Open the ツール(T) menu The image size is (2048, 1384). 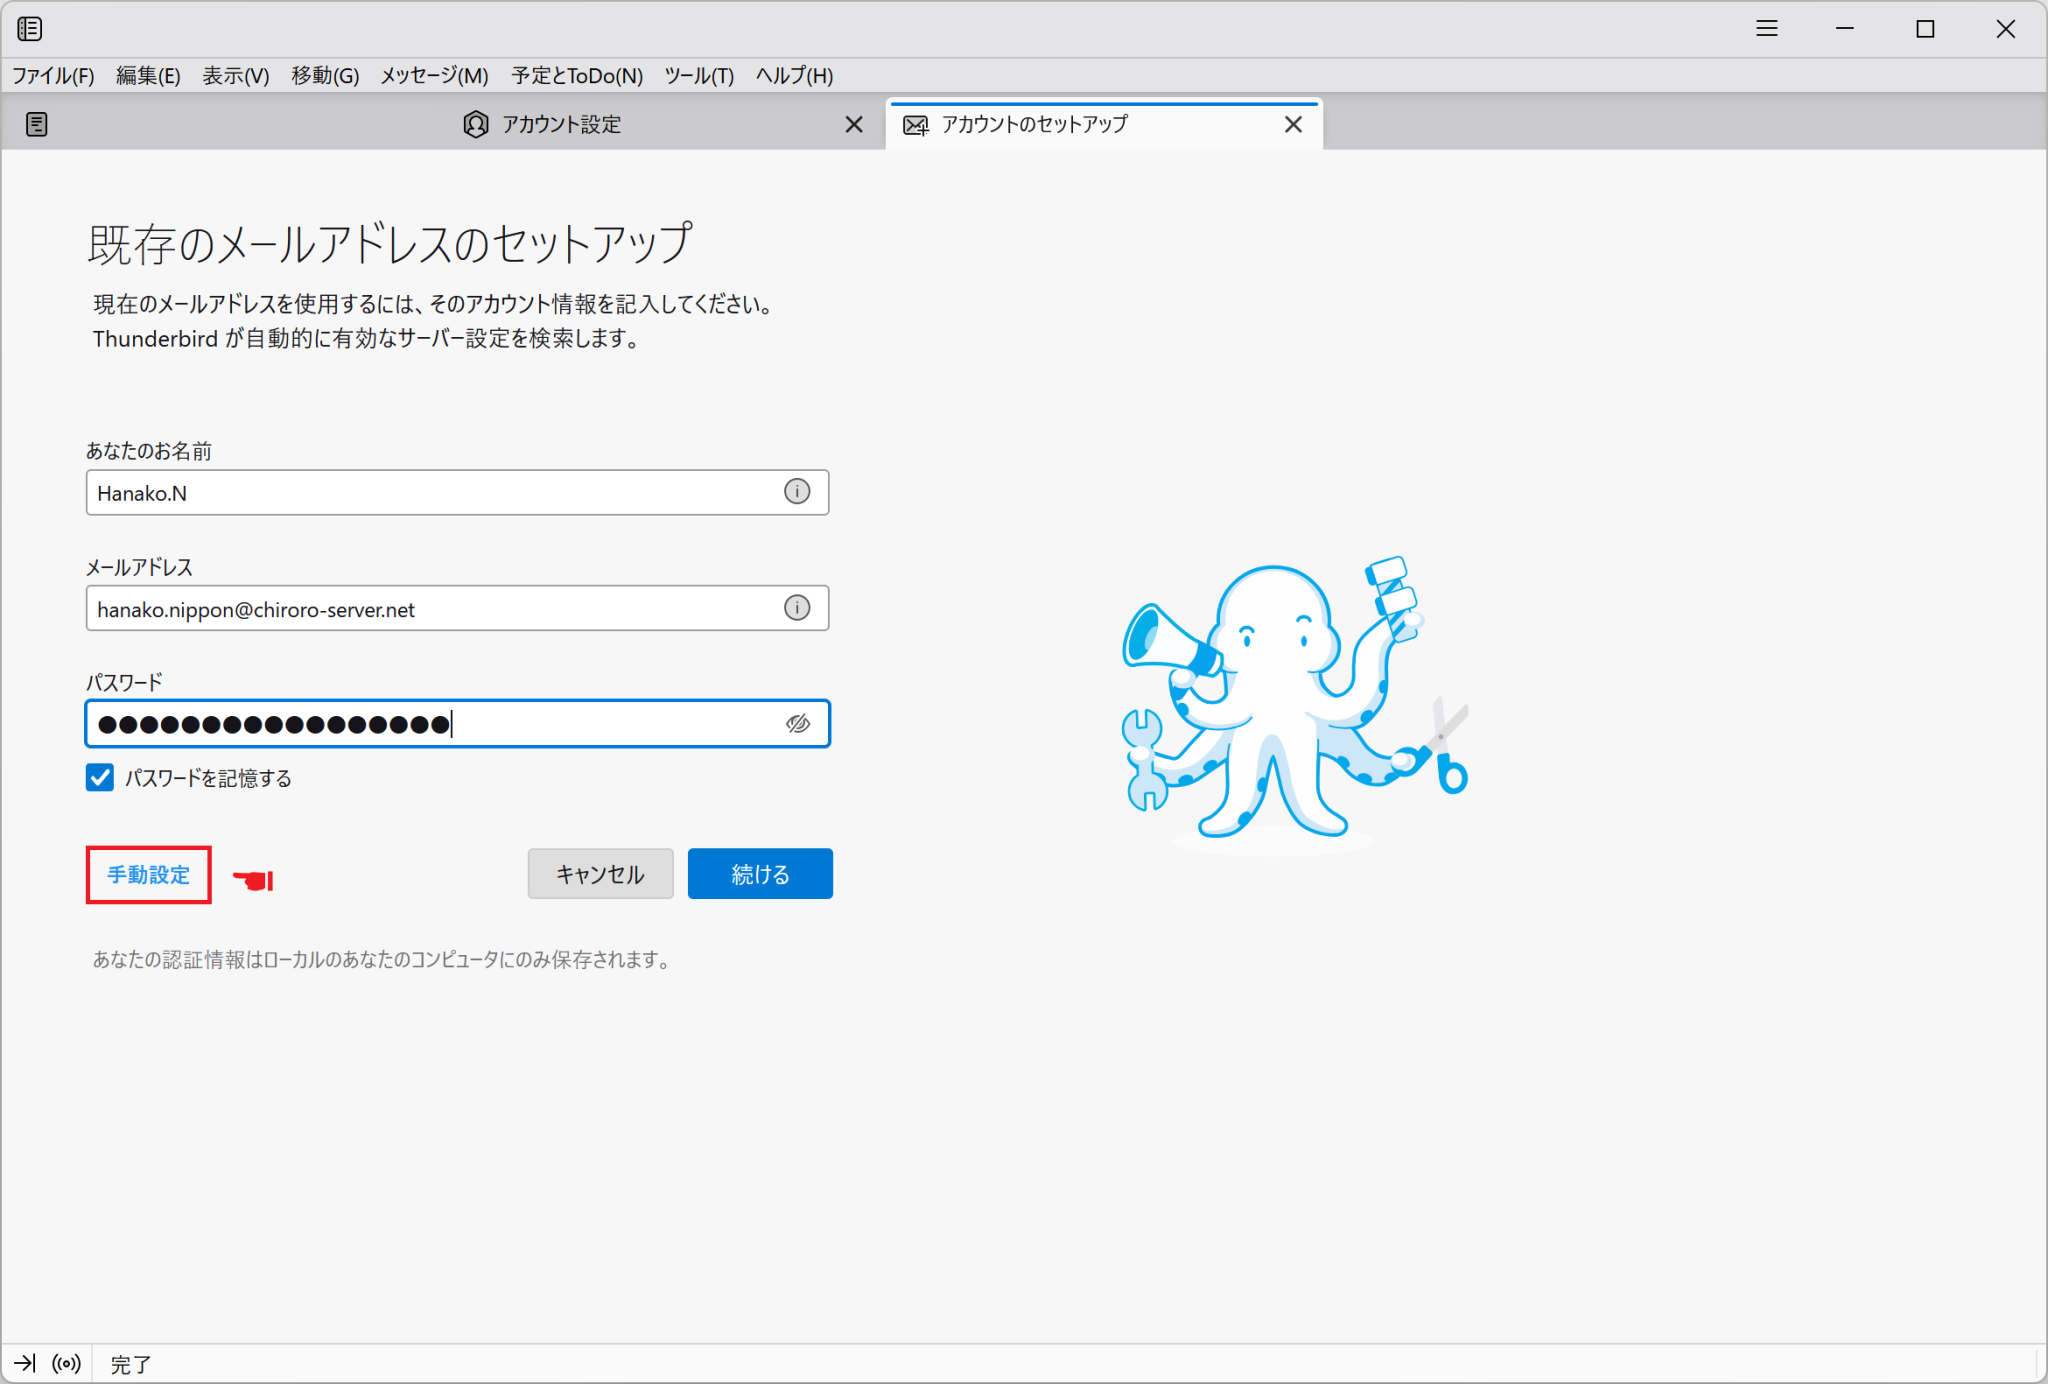tap(698, 75)
